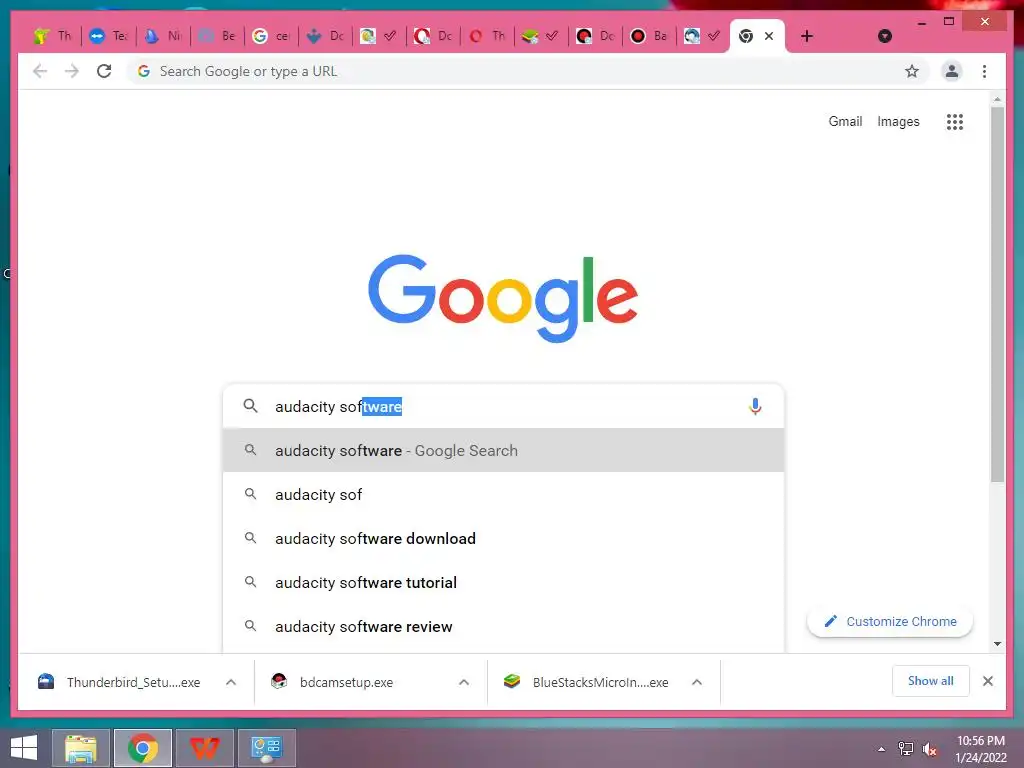Switch to the first tab labeled Th
1024x768 pixels.
point(52,36)
